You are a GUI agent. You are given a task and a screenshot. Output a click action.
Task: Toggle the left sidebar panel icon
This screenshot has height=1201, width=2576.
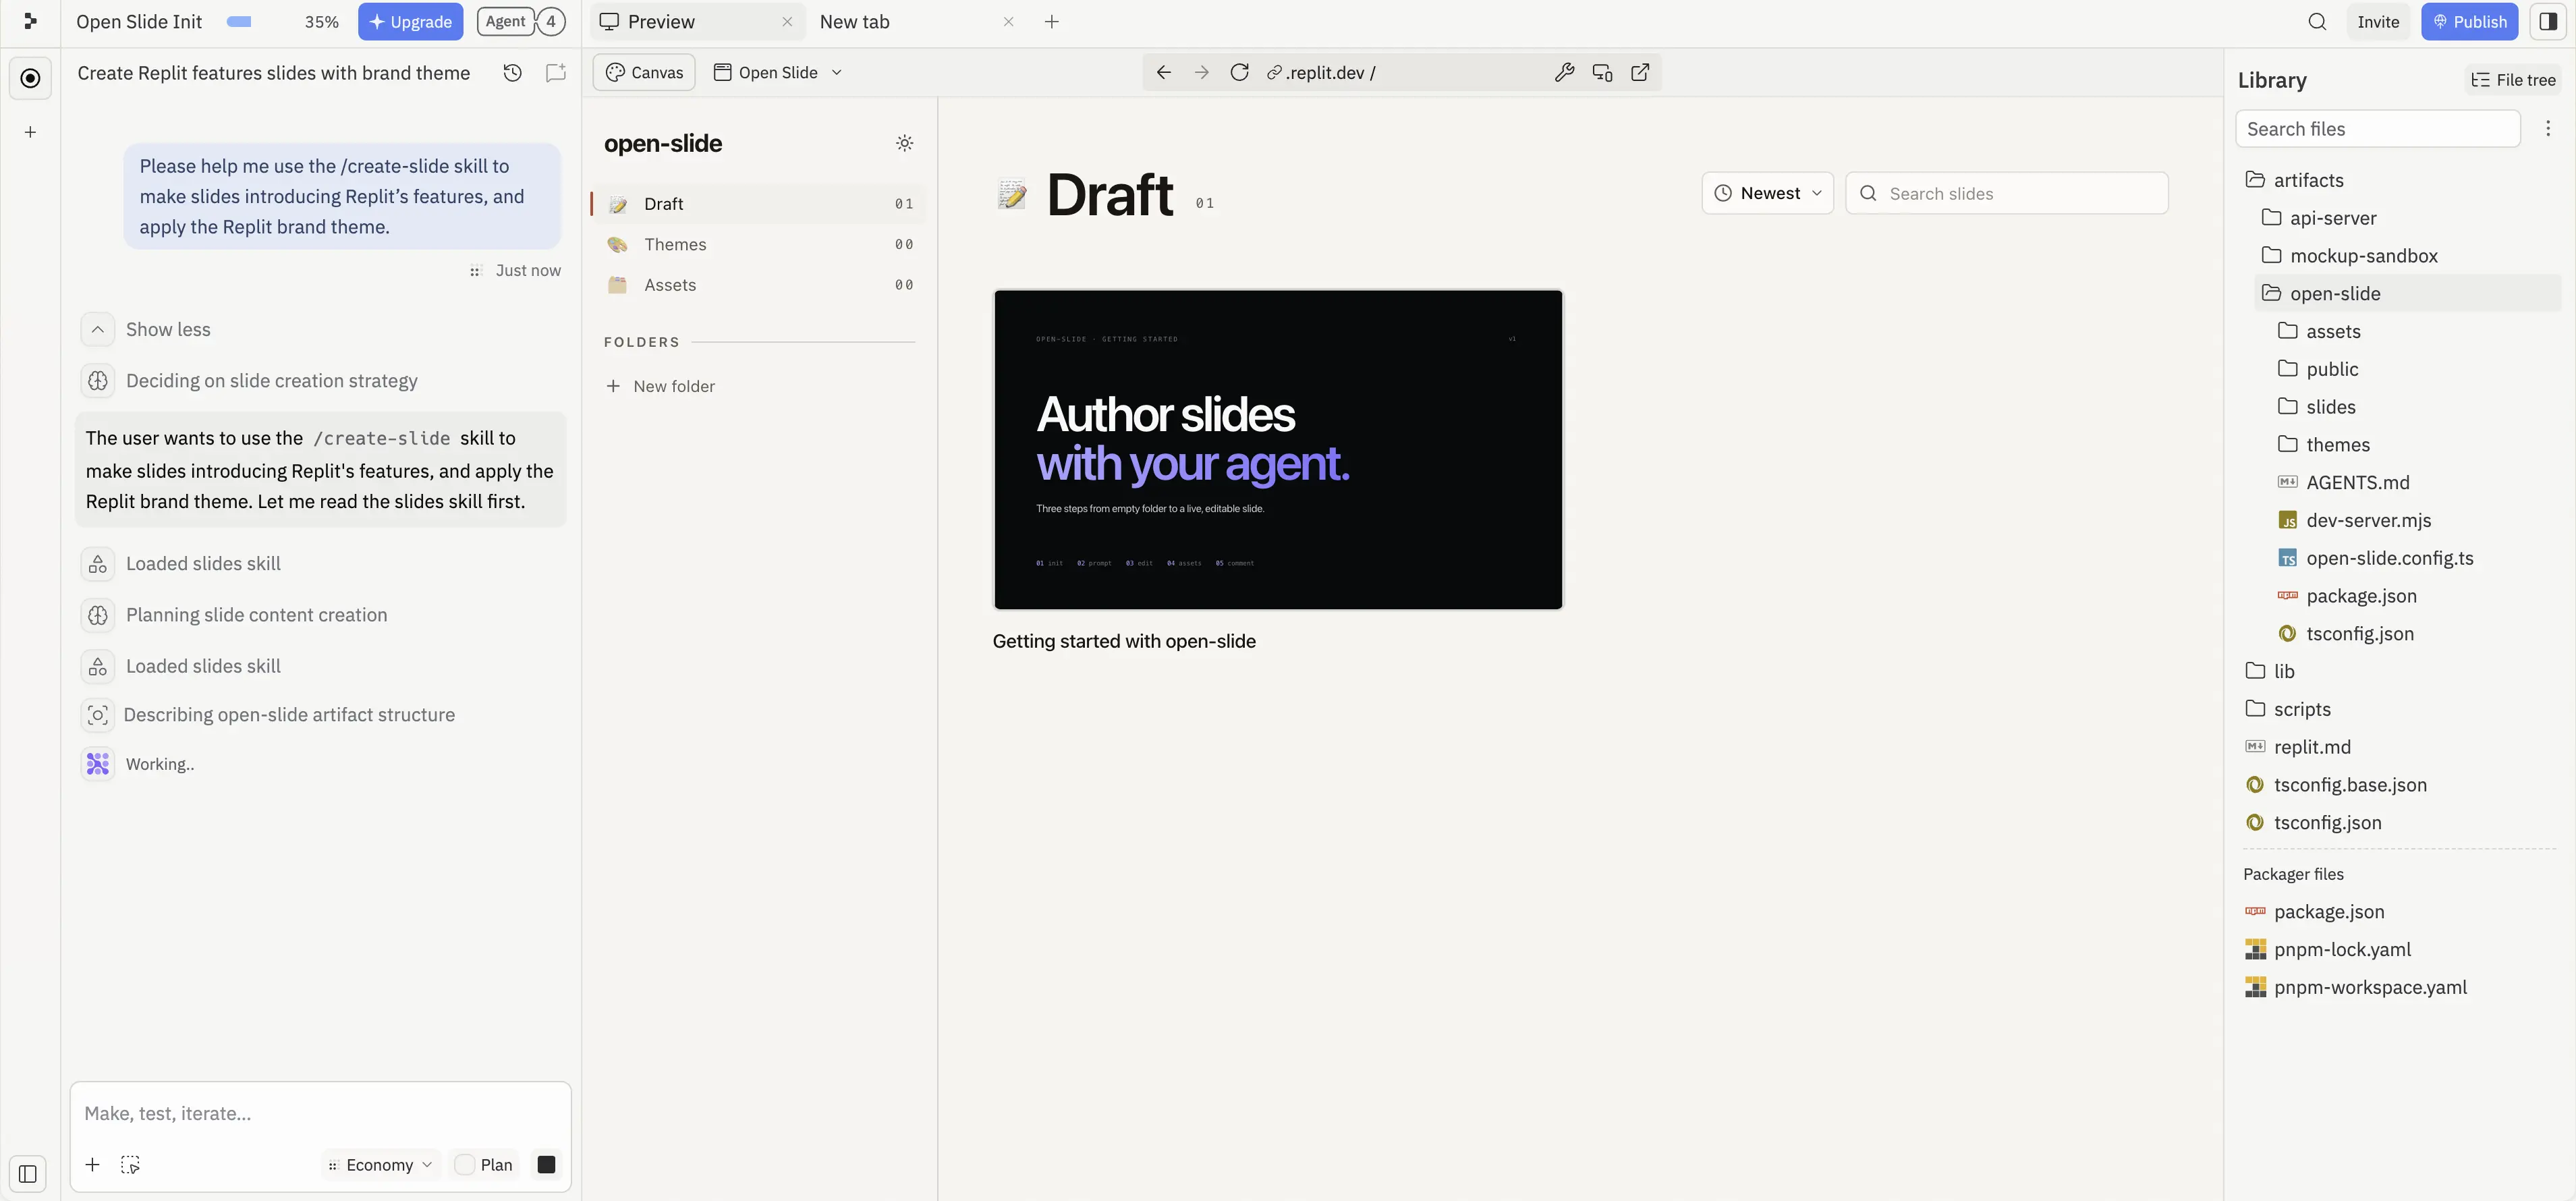pyautogui.click(x=28, y=1174)
